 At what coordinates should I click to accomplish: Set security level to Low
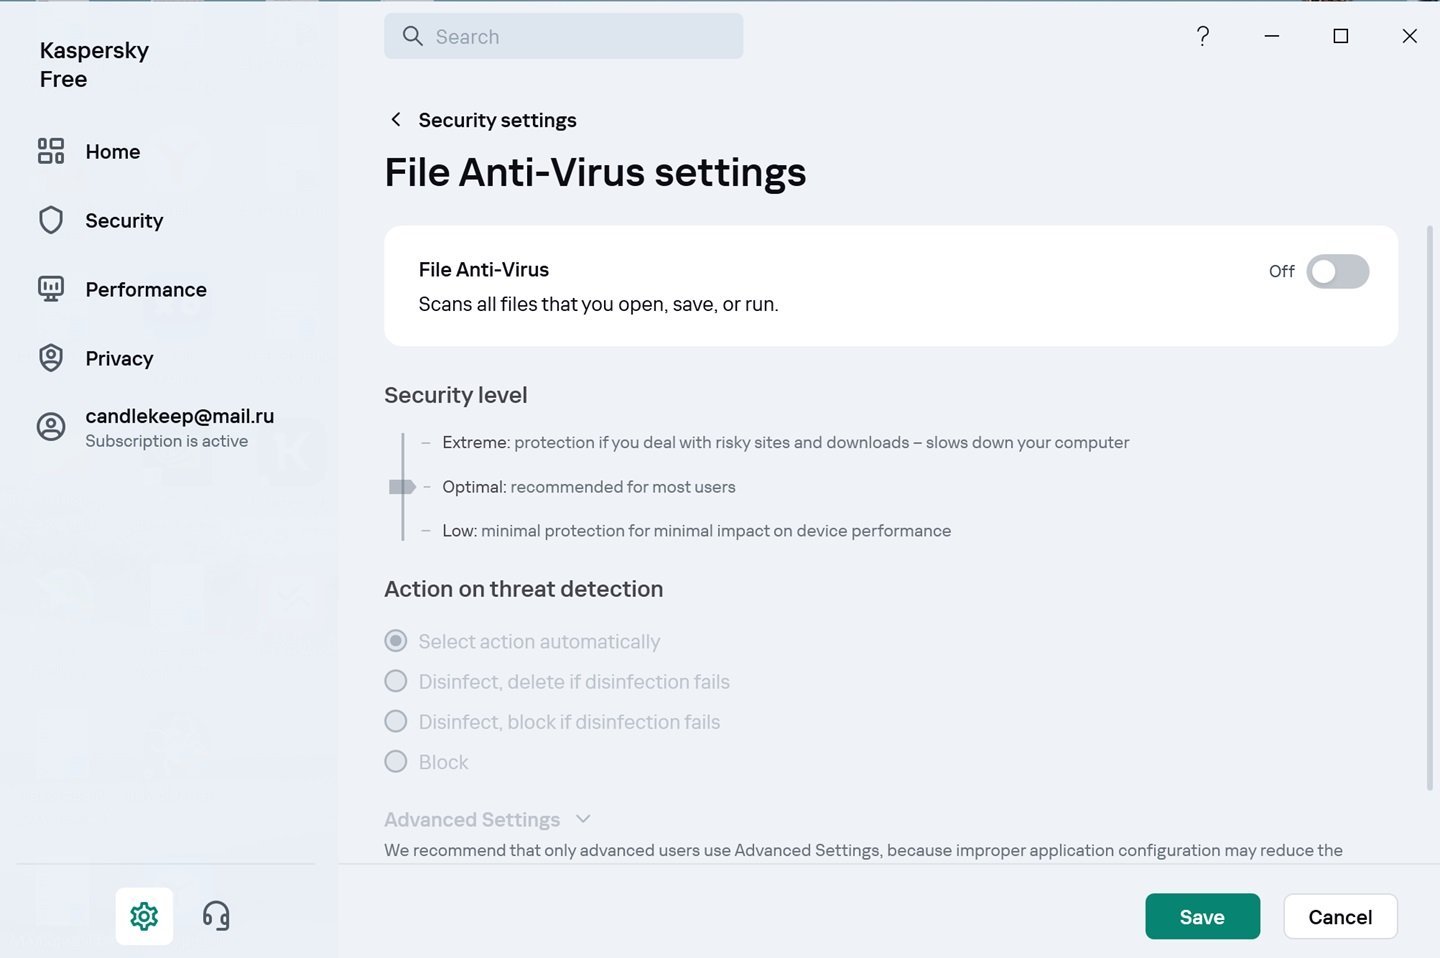point(696,530)
